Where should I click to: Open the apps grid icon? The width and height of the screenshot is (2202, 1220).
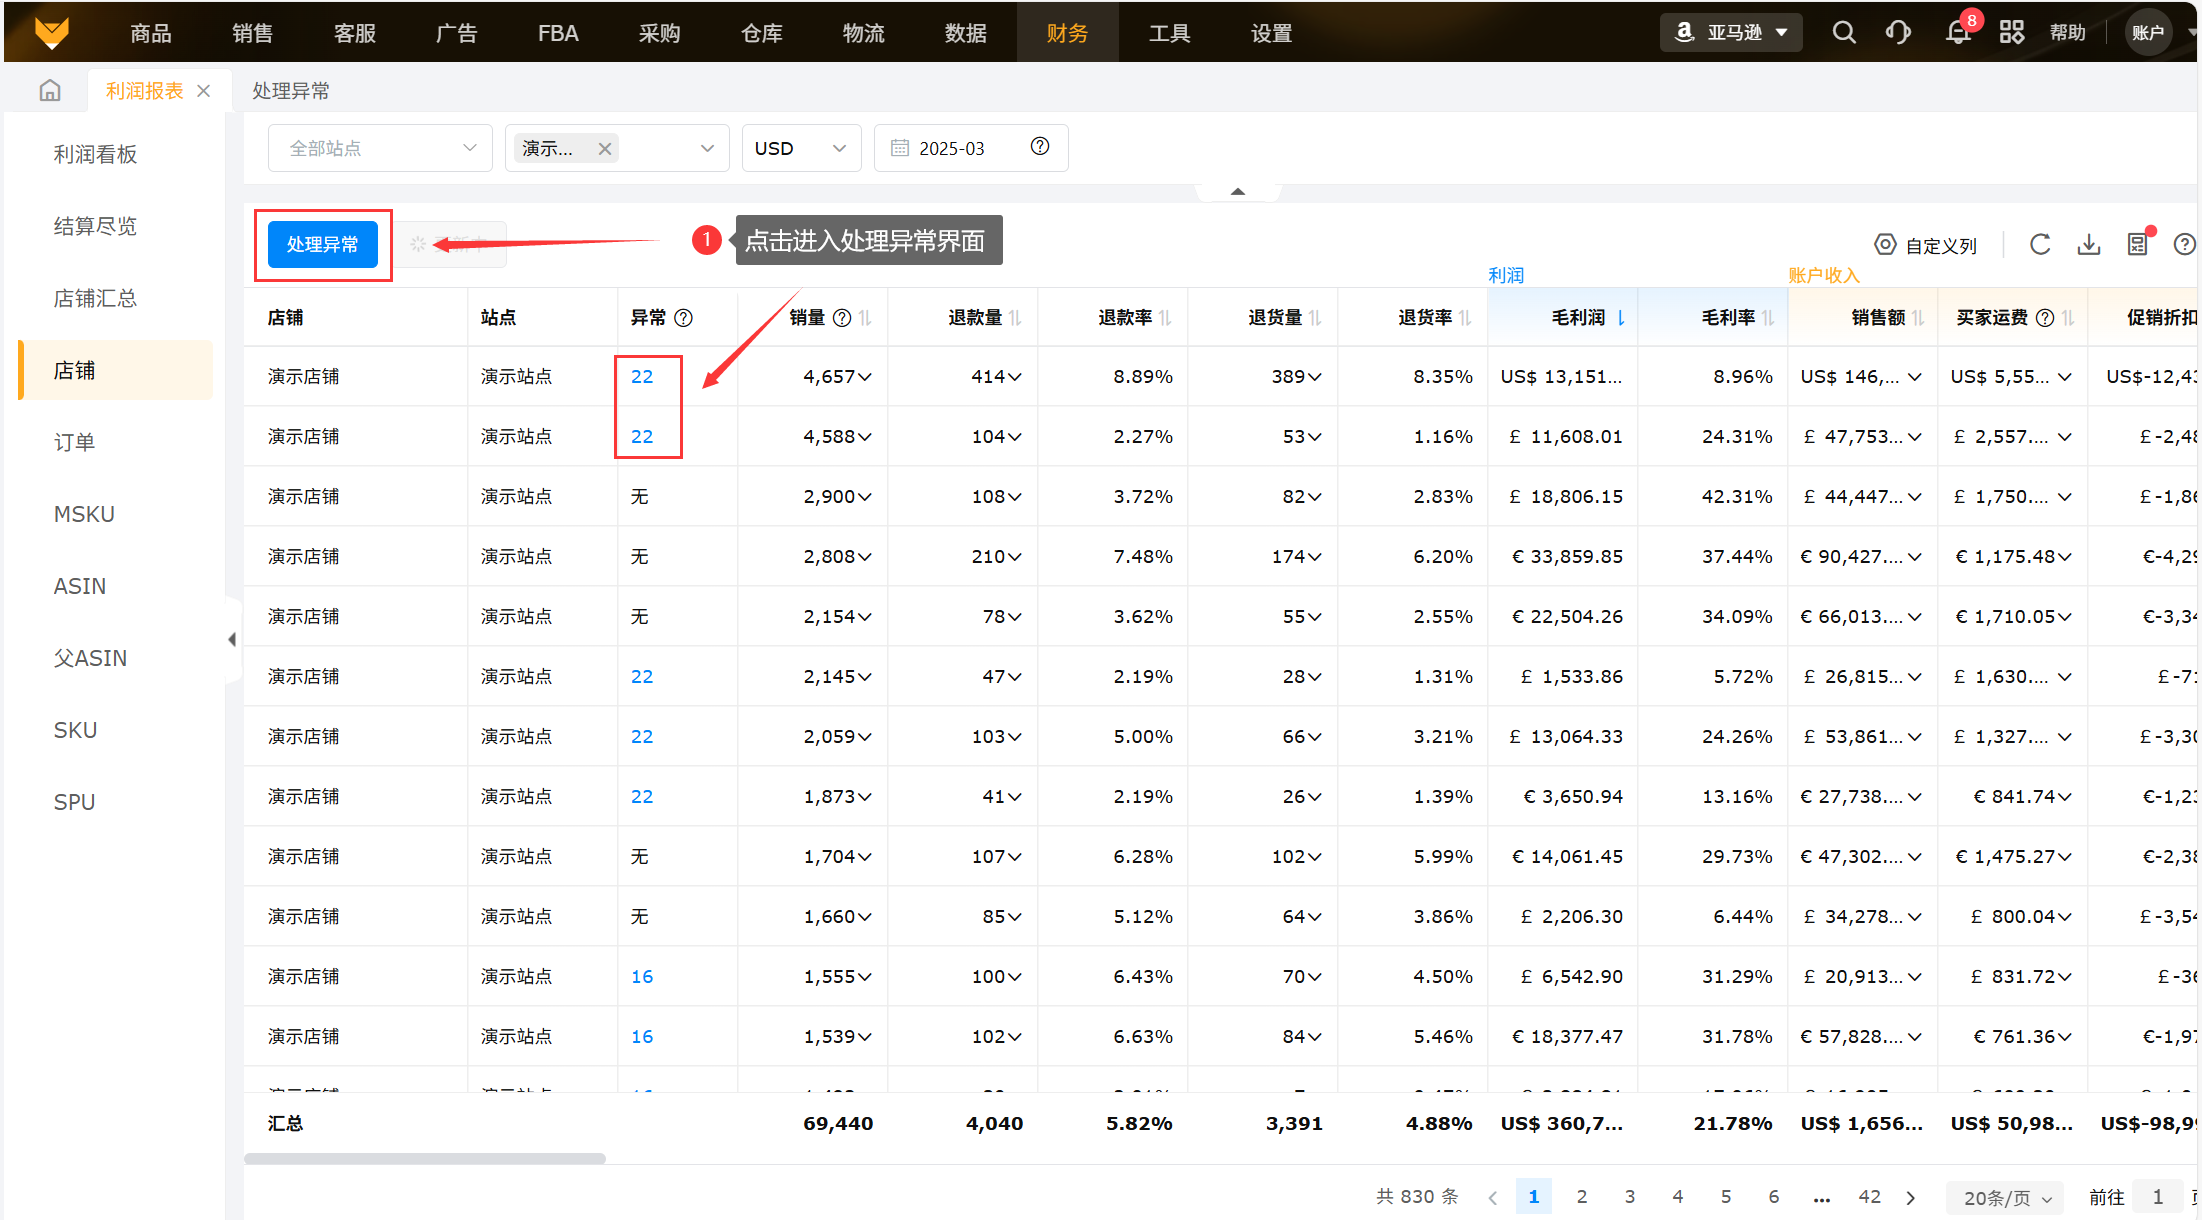[2012, 33]
